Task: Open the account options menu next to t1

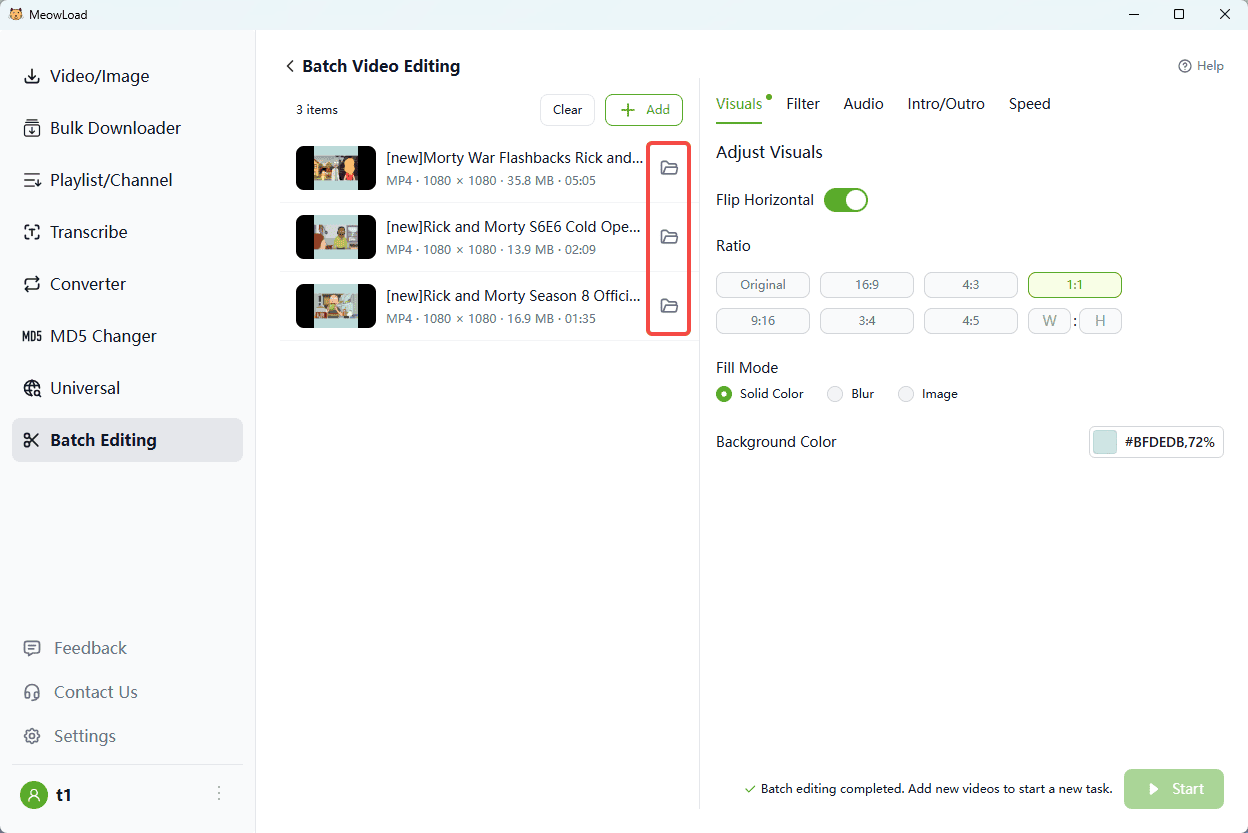Action: click(219, 794)
